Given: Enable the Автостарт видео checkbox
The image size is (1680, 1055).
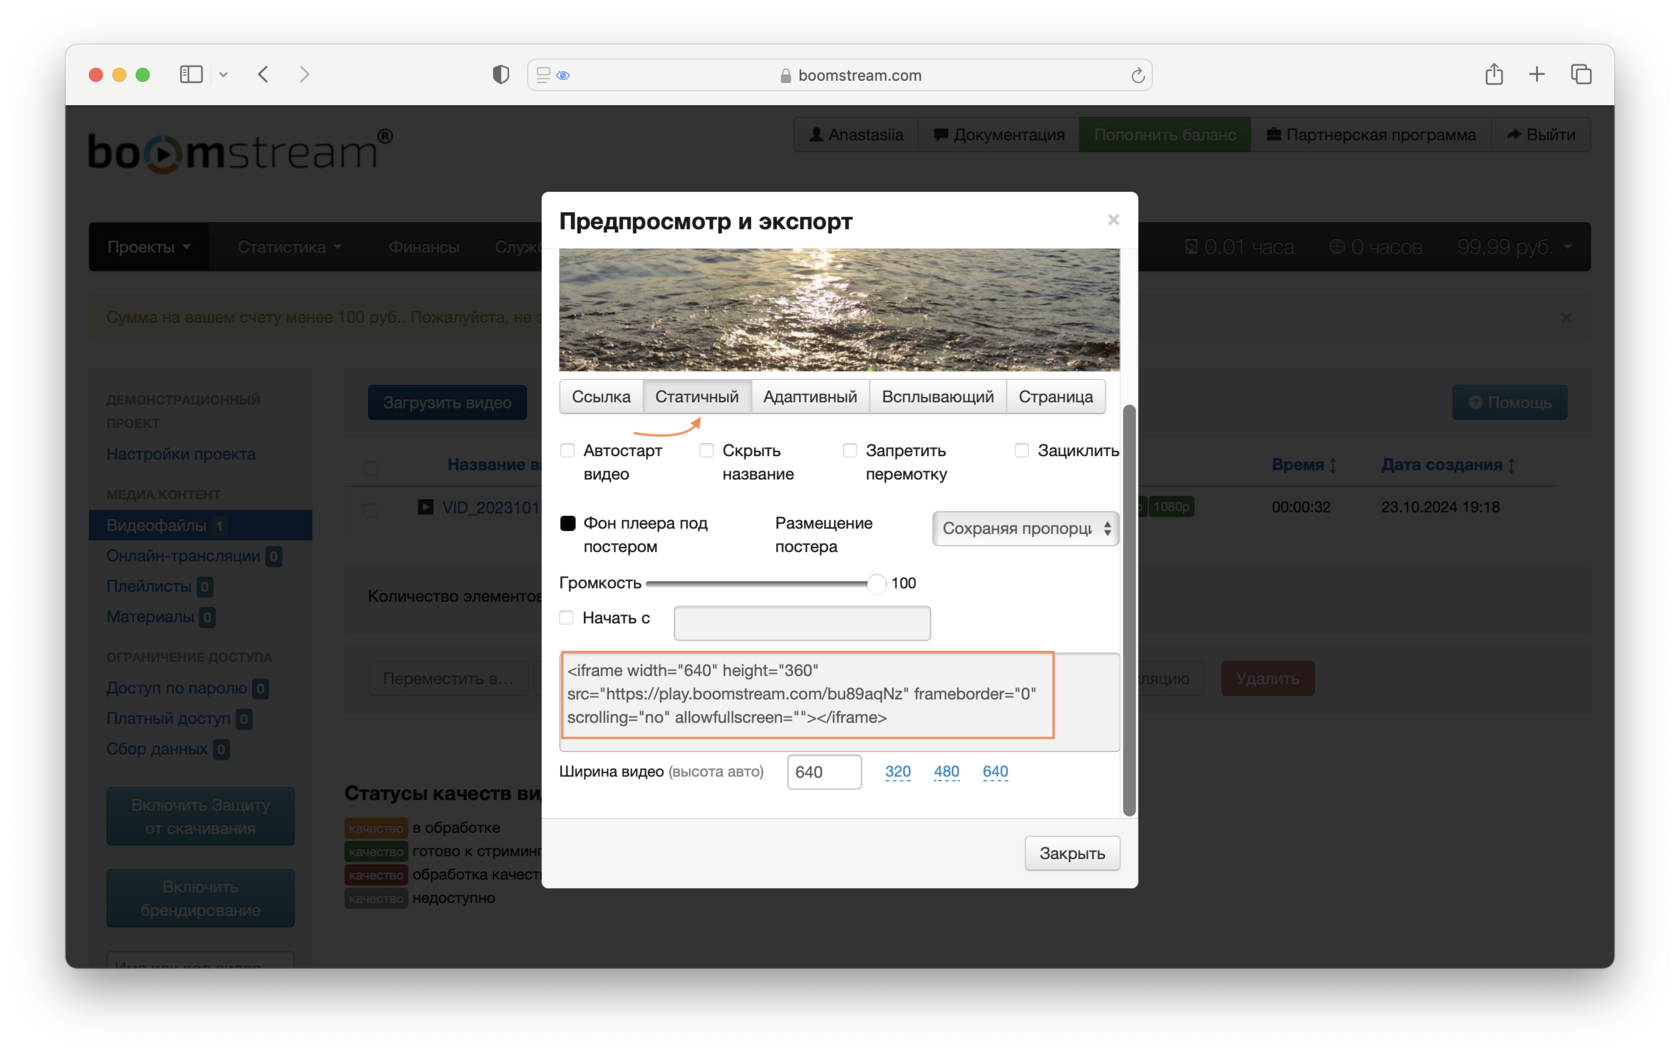Looking at the screenshot, I should pos(567,451).
